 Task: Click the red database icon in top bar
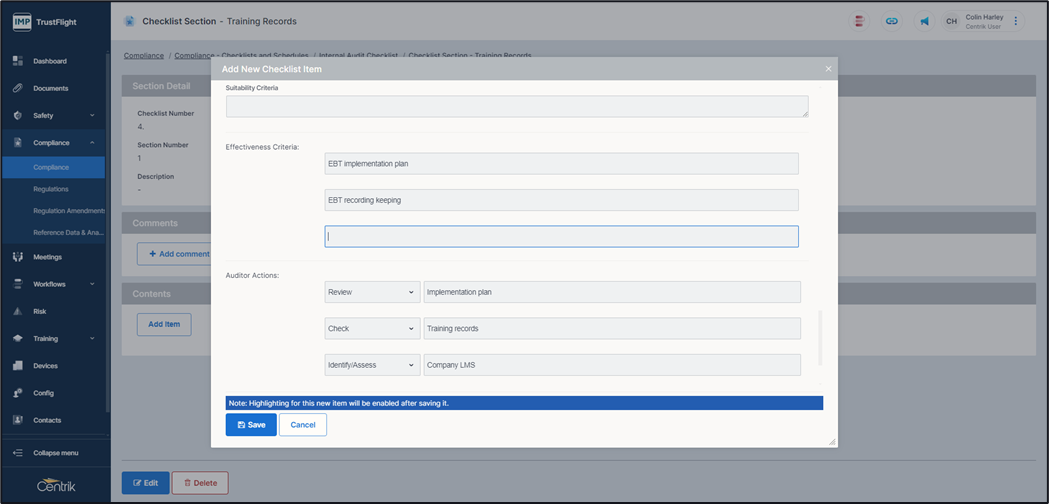pos(858,21)
